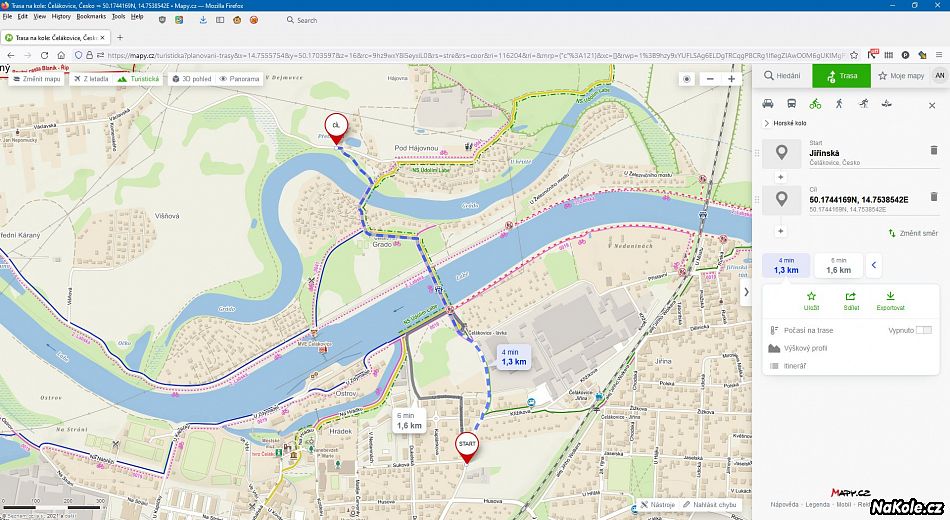Delete the Jiřinská start waypoint
The width and height of the screenshot is (950, 520).
pos(933,150)
